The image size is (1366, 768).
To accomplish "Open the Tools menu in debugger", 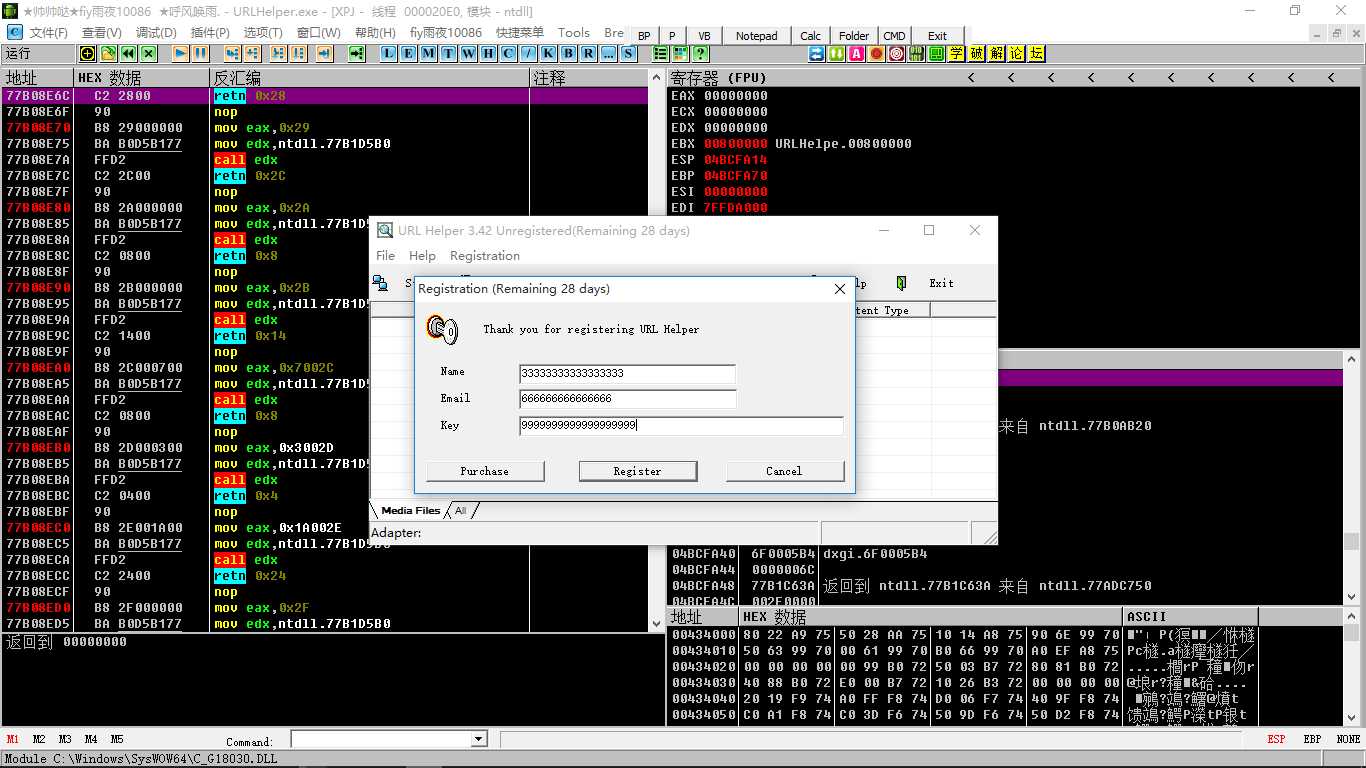I will tap(574, 33).
